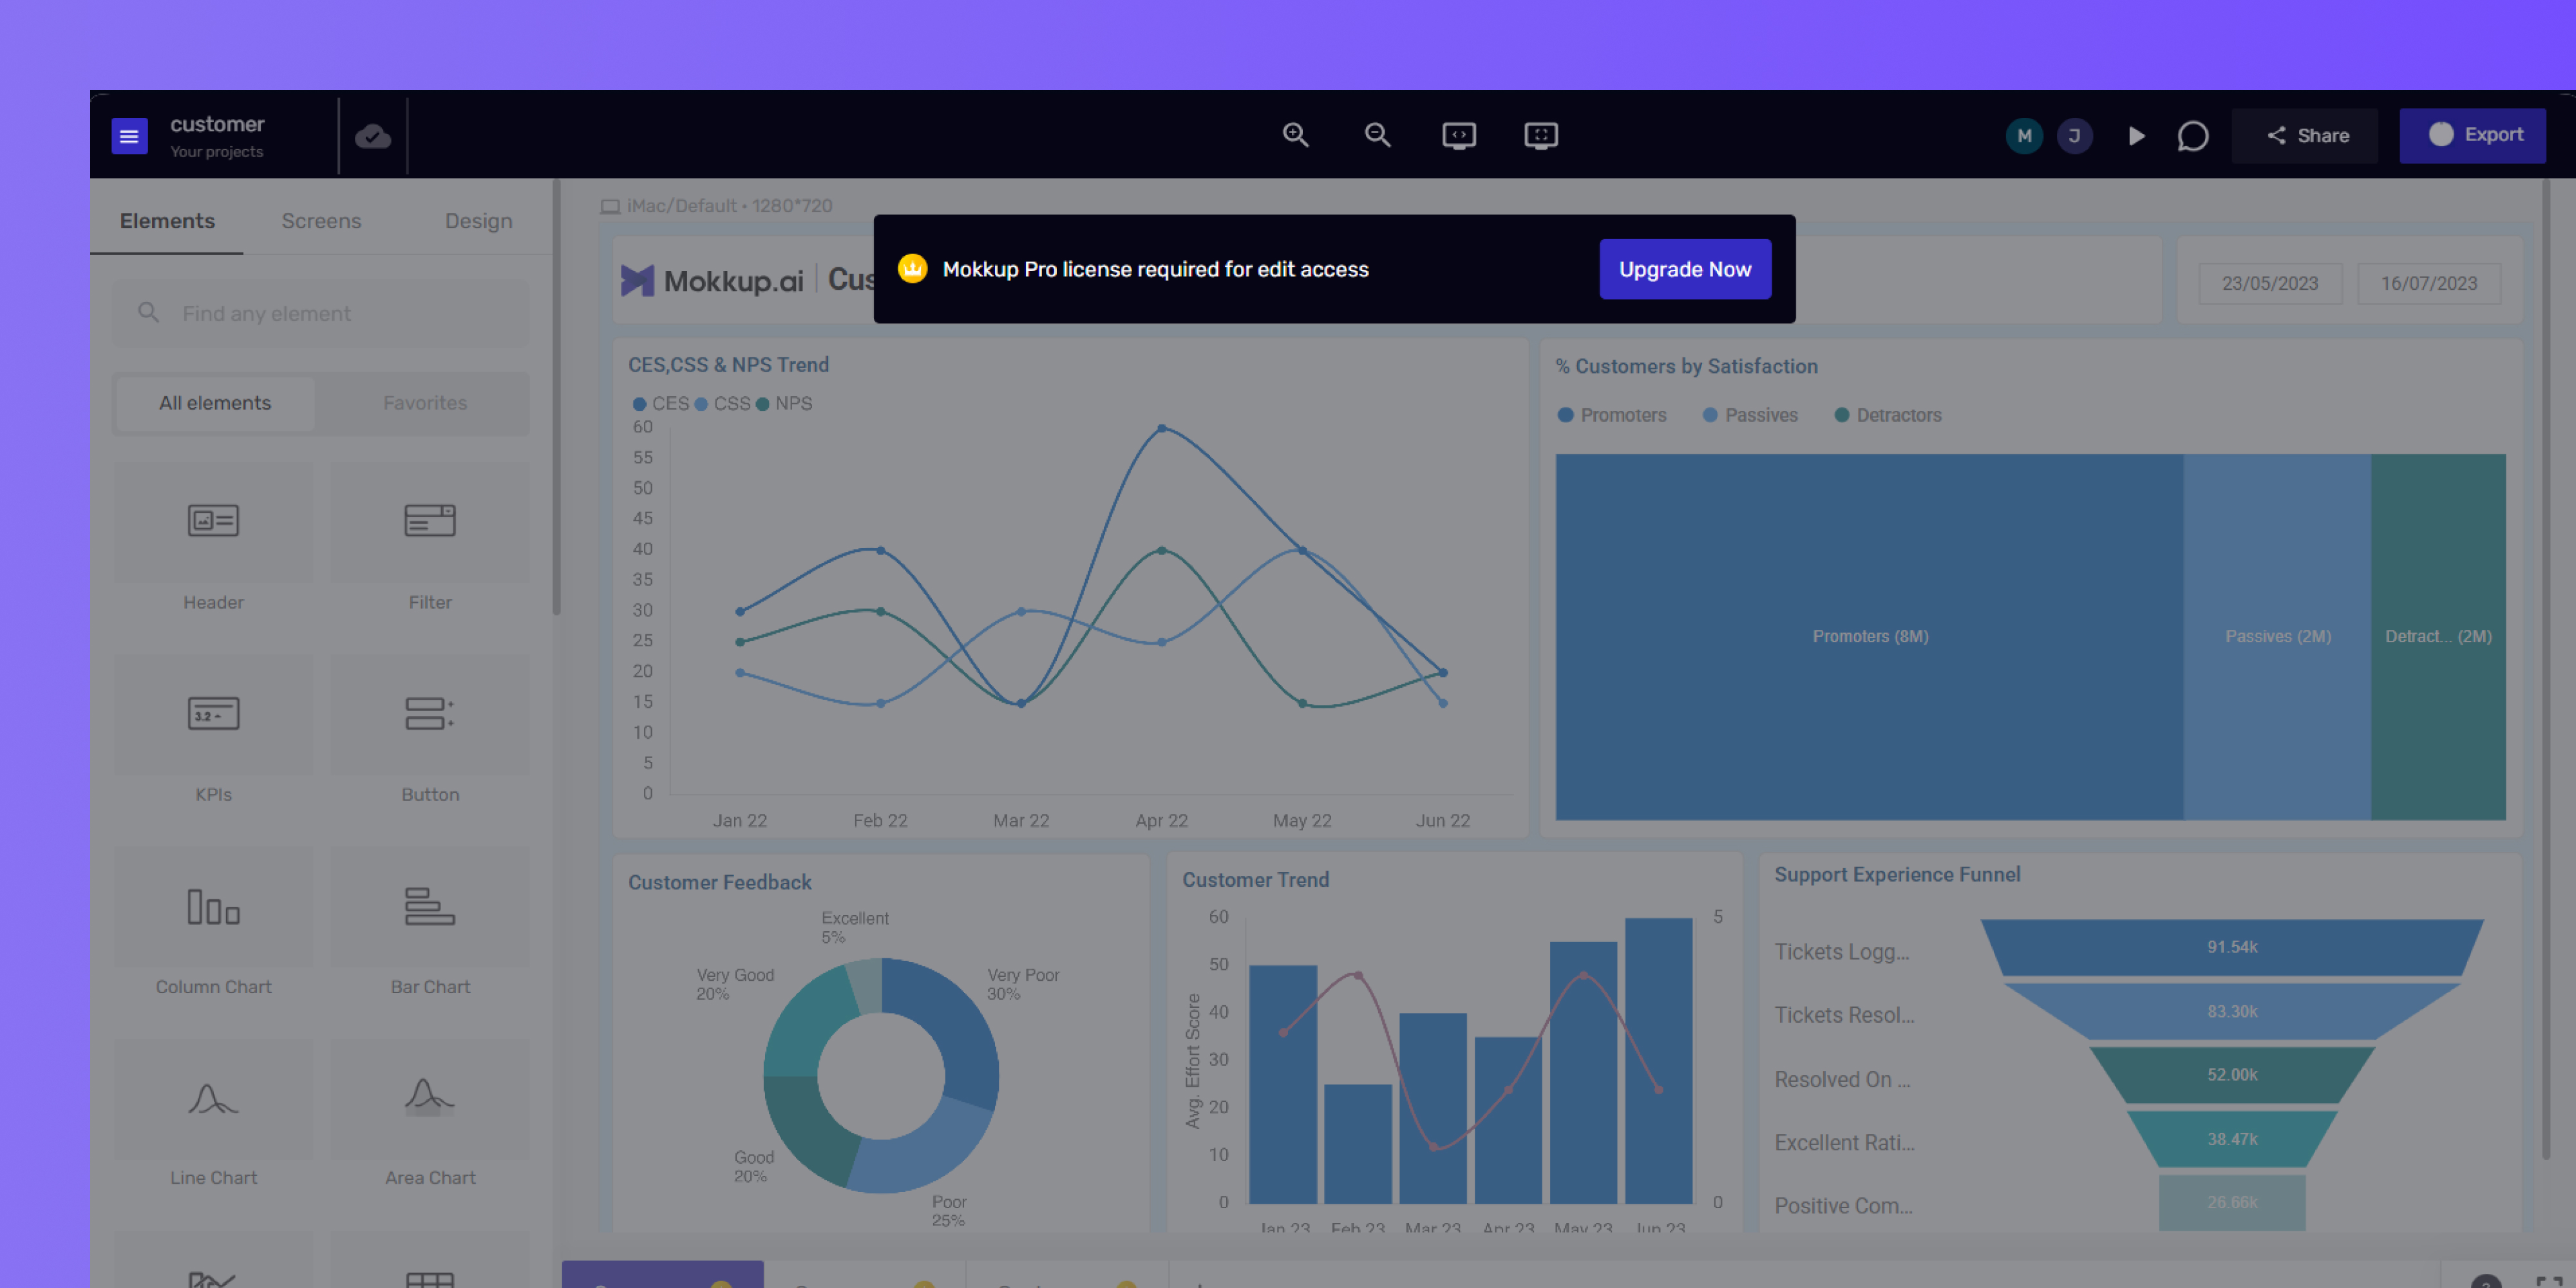Click the 'Excellent 5%' donut label
The width and height of the screenshot is (2576, 1288).
tap(854, 927)
